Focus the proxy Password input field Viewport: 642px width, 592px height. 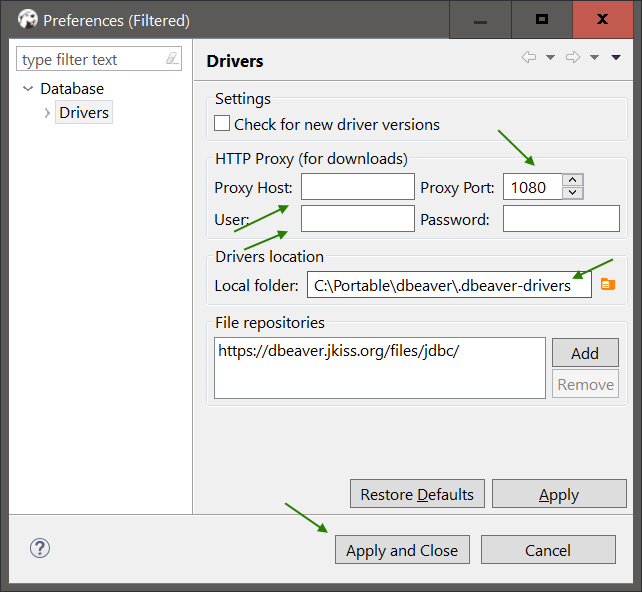coord(561,219)
